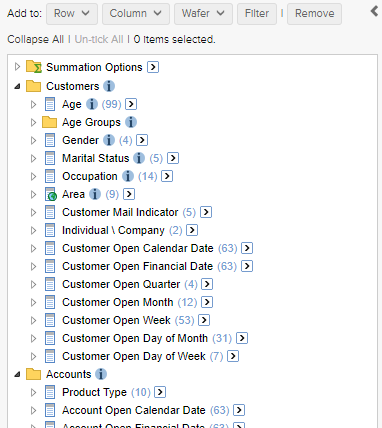This screenshot has width=382, height=428.
Task: Select the Individual \ Company field
Action: (113, 230)
